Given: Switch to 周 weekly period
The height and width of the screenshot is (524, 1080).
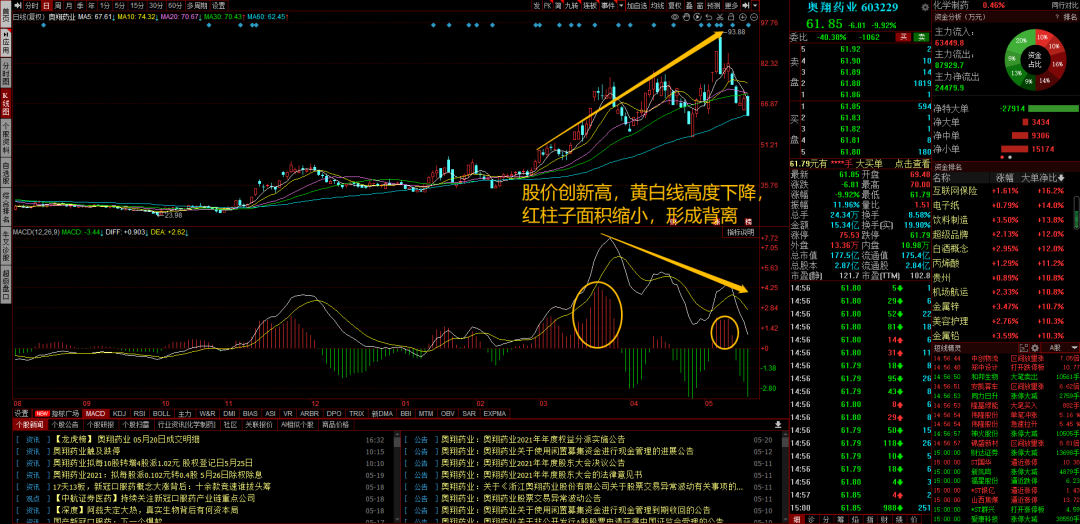Looking at the screenshot, I should pos(56,5).
